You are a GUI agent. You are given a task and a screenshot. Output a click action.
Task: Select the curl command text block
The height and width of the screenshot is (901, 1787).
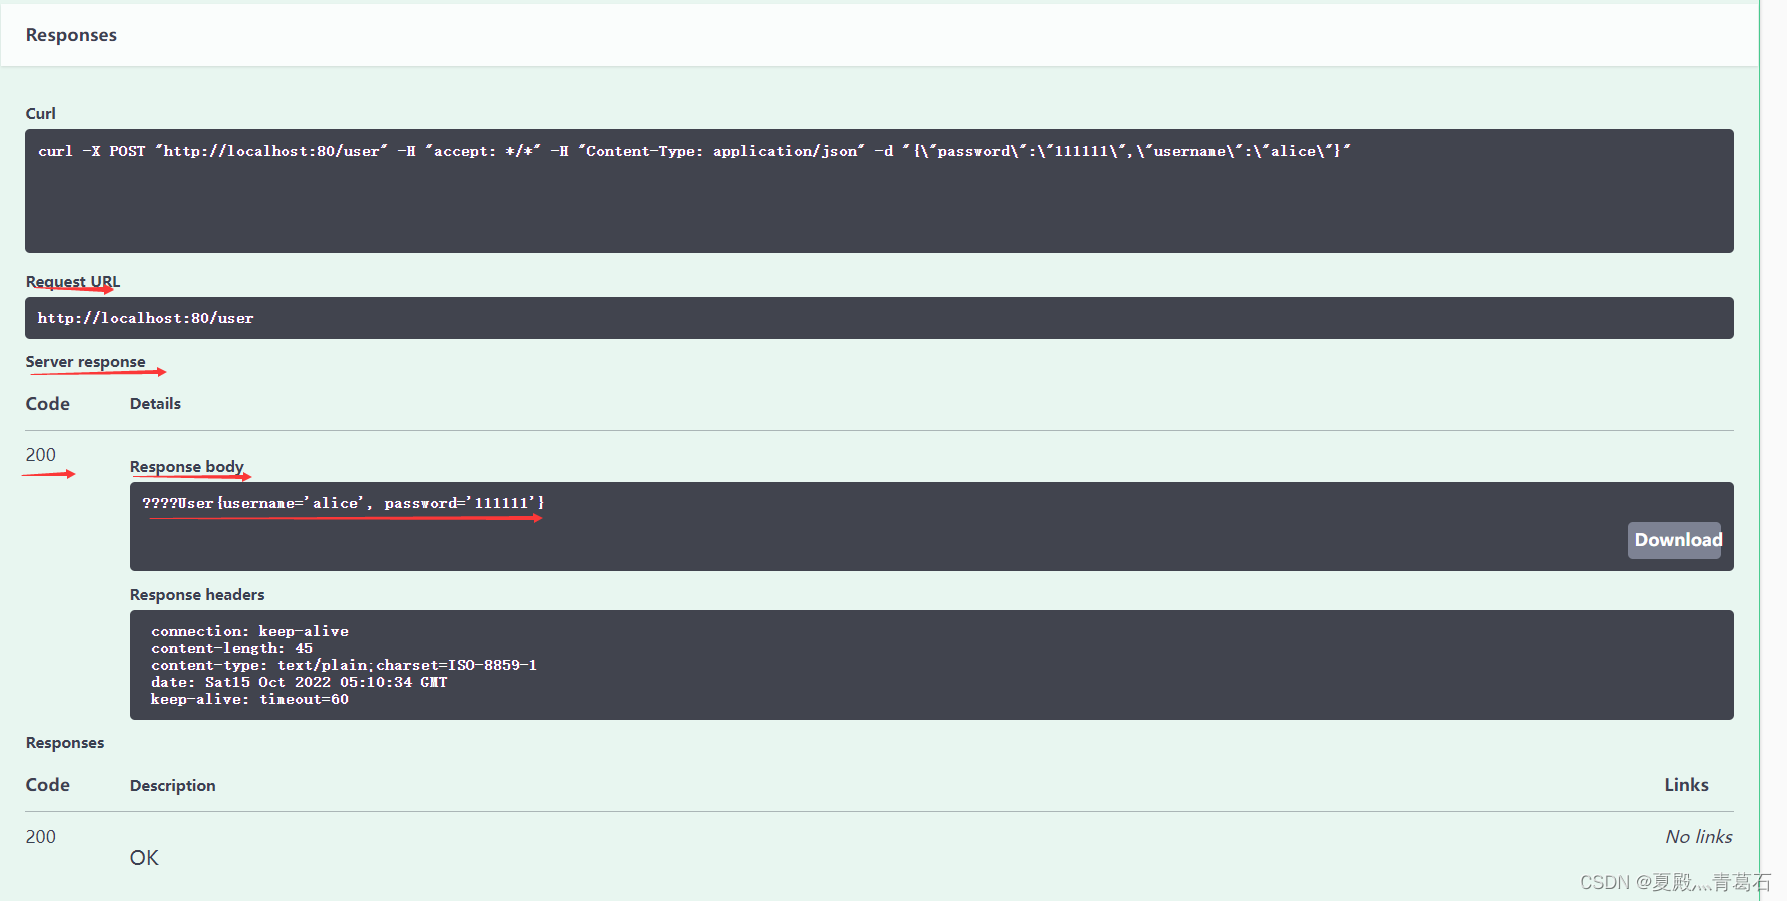[x=879, y=191]
